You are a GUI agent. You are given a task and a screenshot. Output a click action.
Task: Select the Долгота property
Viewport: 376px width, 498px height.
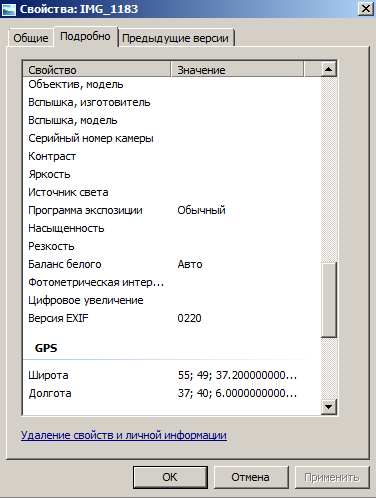click(x=50, y=393)
